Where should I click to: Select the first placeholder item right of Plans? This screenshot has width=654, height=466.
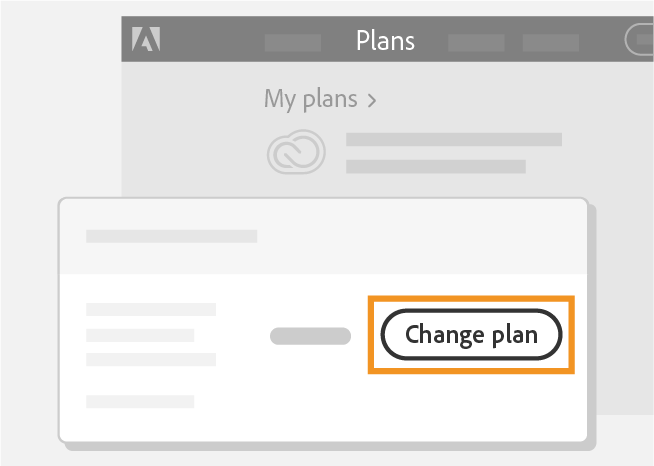pyautogui.click(x=475, y=42)
